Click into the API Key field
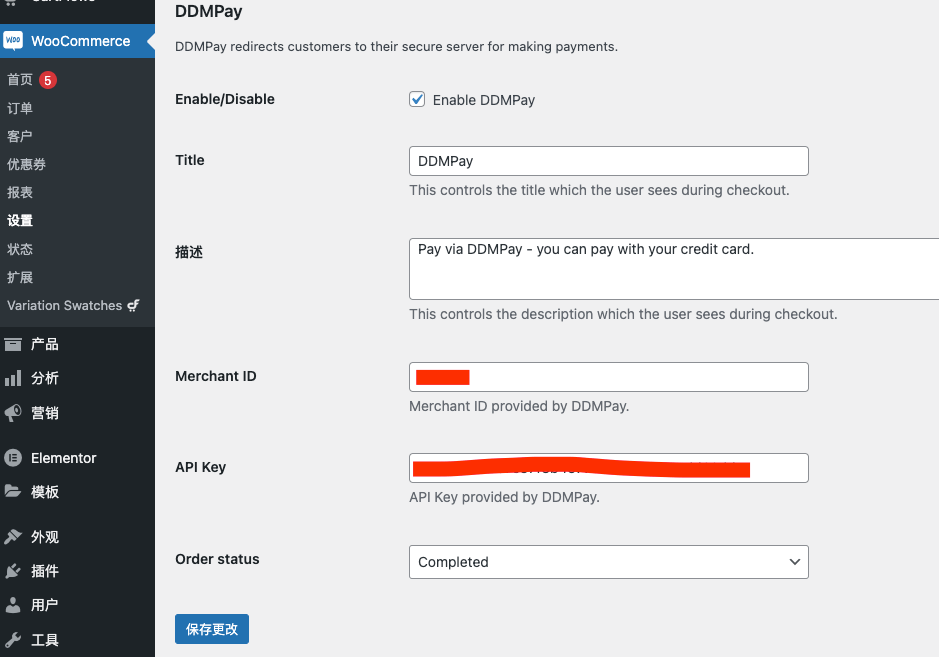 608,468
